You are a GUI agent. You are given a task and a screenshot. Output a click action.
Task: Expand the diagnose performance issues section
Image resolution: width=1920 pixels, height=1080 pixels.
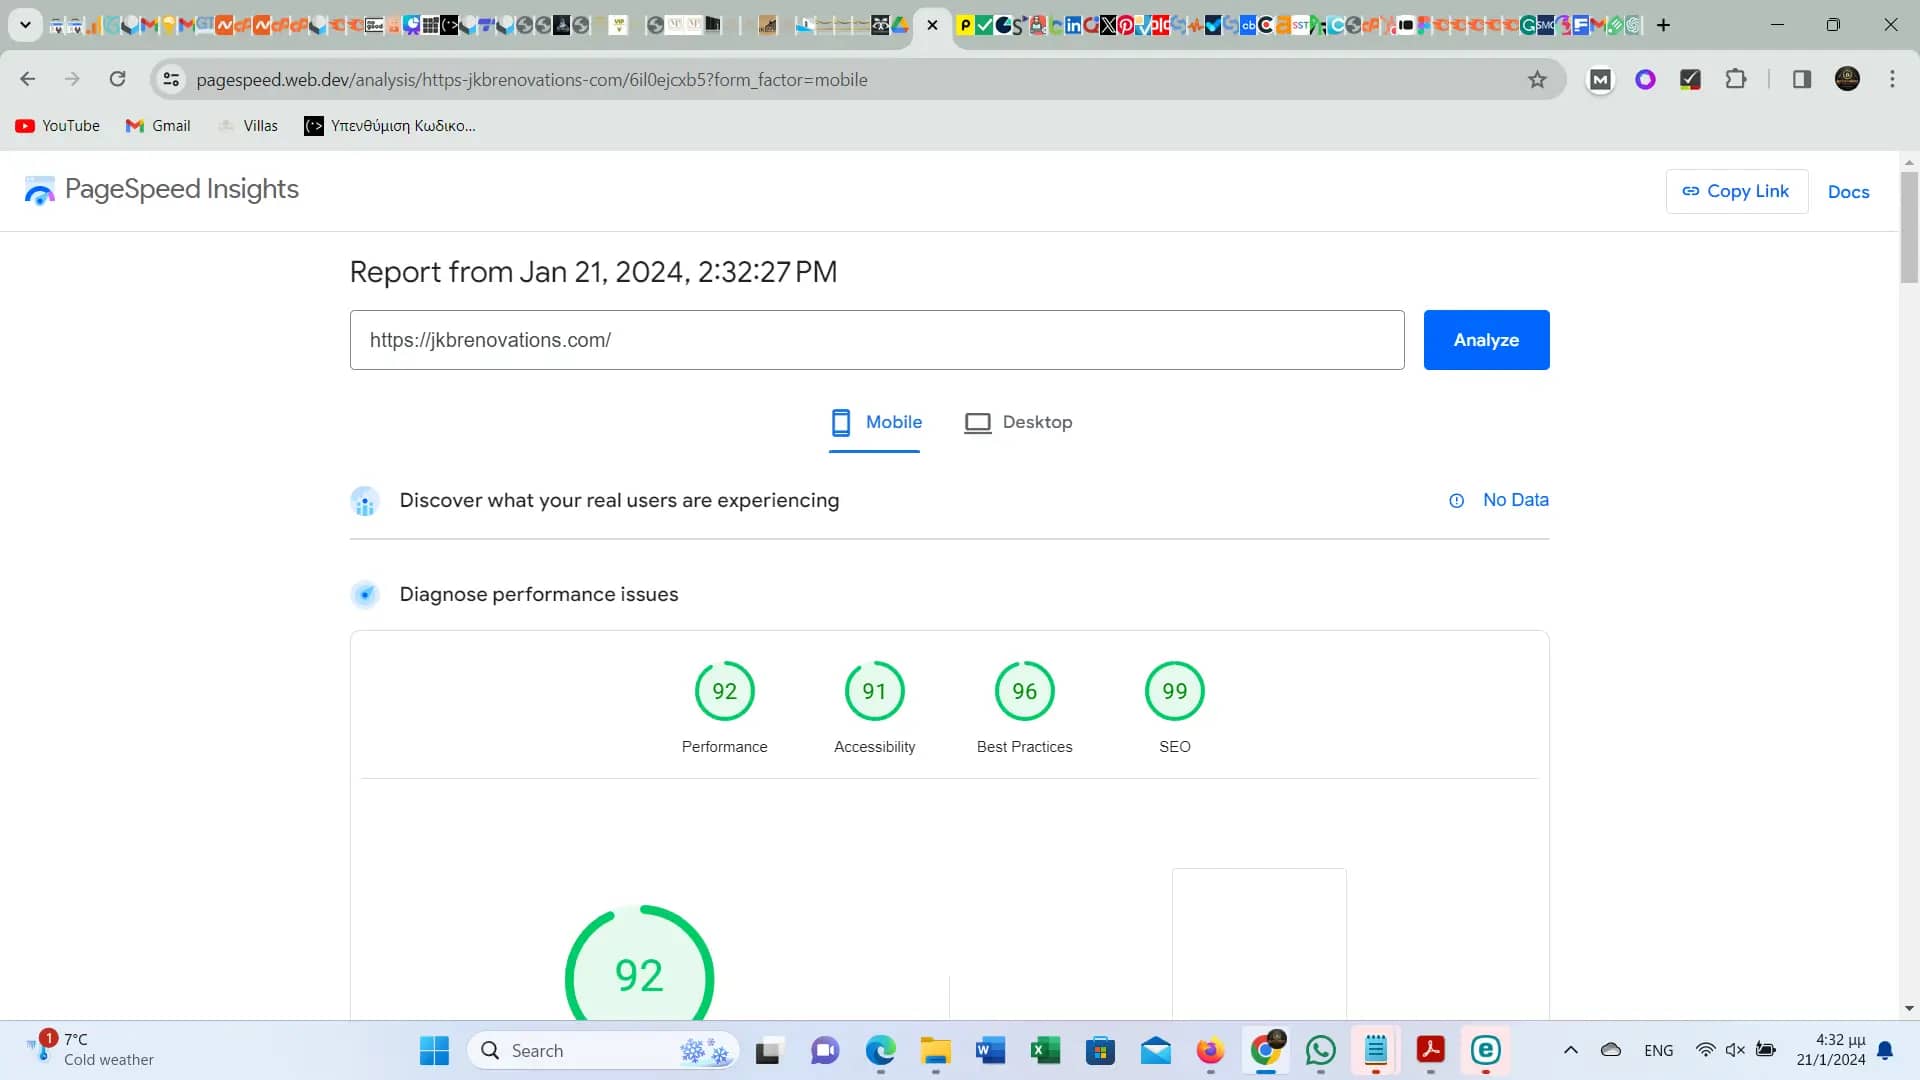538,593
